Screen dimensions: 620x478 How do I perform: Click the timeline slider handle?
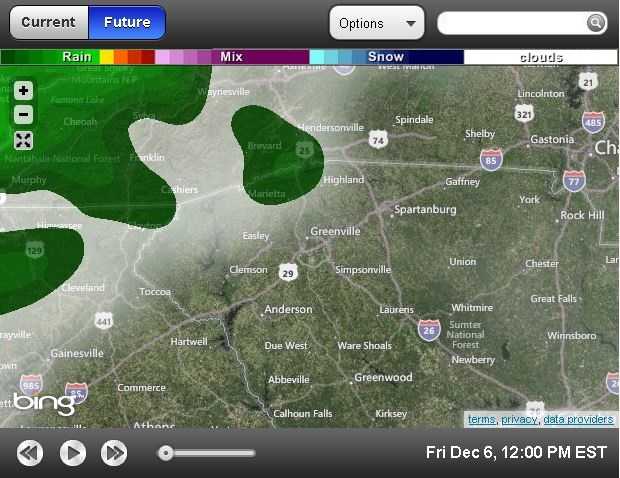click(x=166, y=453)
